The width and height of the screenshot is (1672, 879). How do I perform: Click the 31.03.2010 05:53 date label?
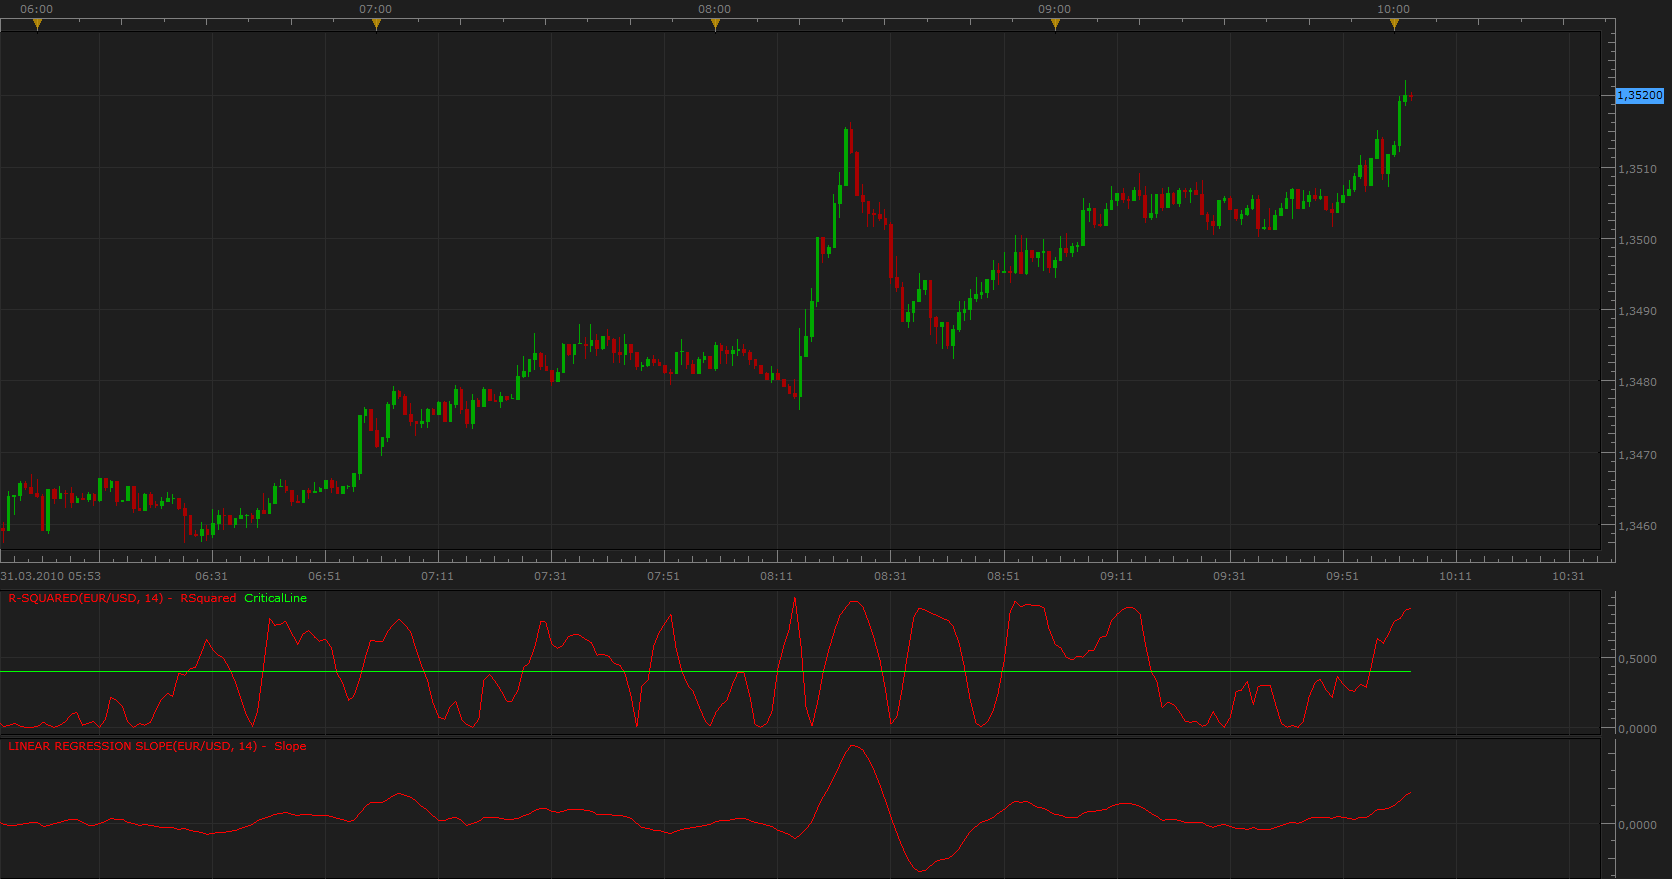50,576
